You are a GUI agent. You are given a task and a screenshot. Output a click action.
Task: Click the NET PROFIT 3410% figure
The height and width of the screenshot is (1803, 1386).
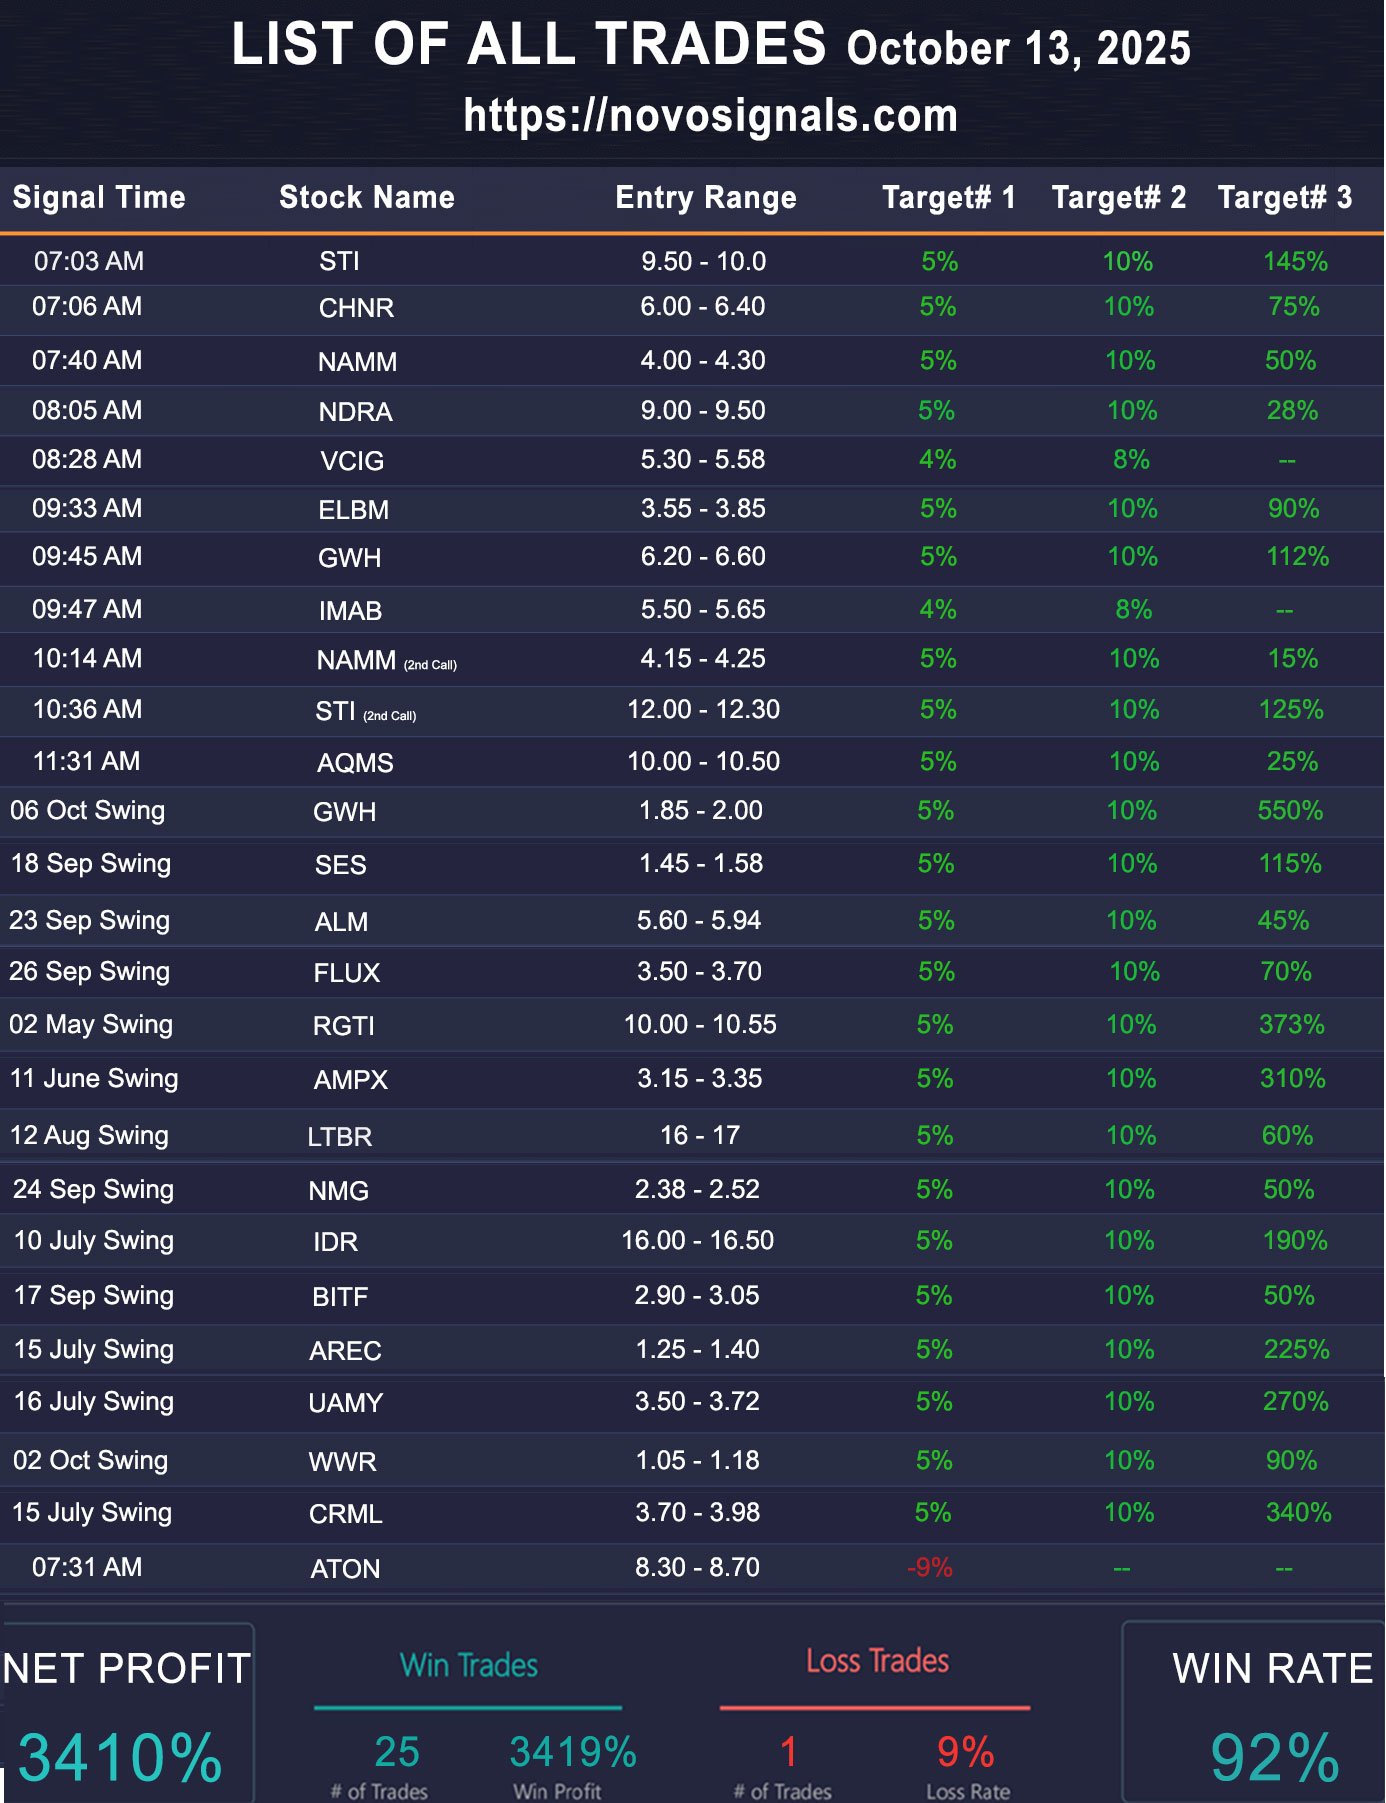[120, 1756]
